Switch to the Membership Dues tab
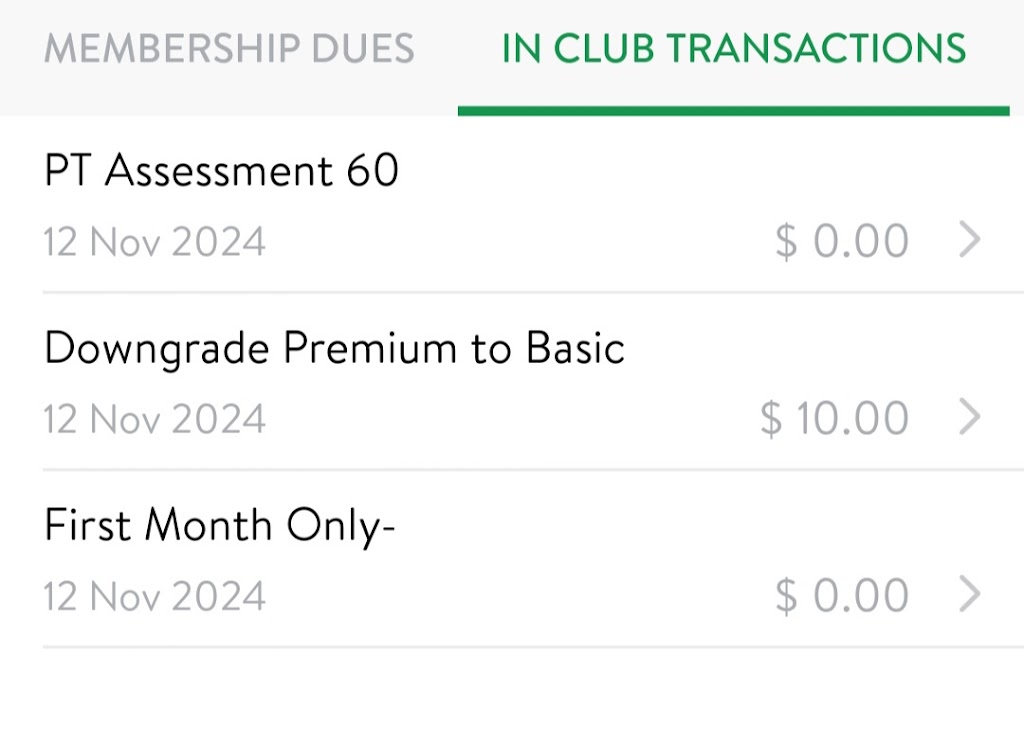This screenshot has width=1024, height=745. coord(229,49)
